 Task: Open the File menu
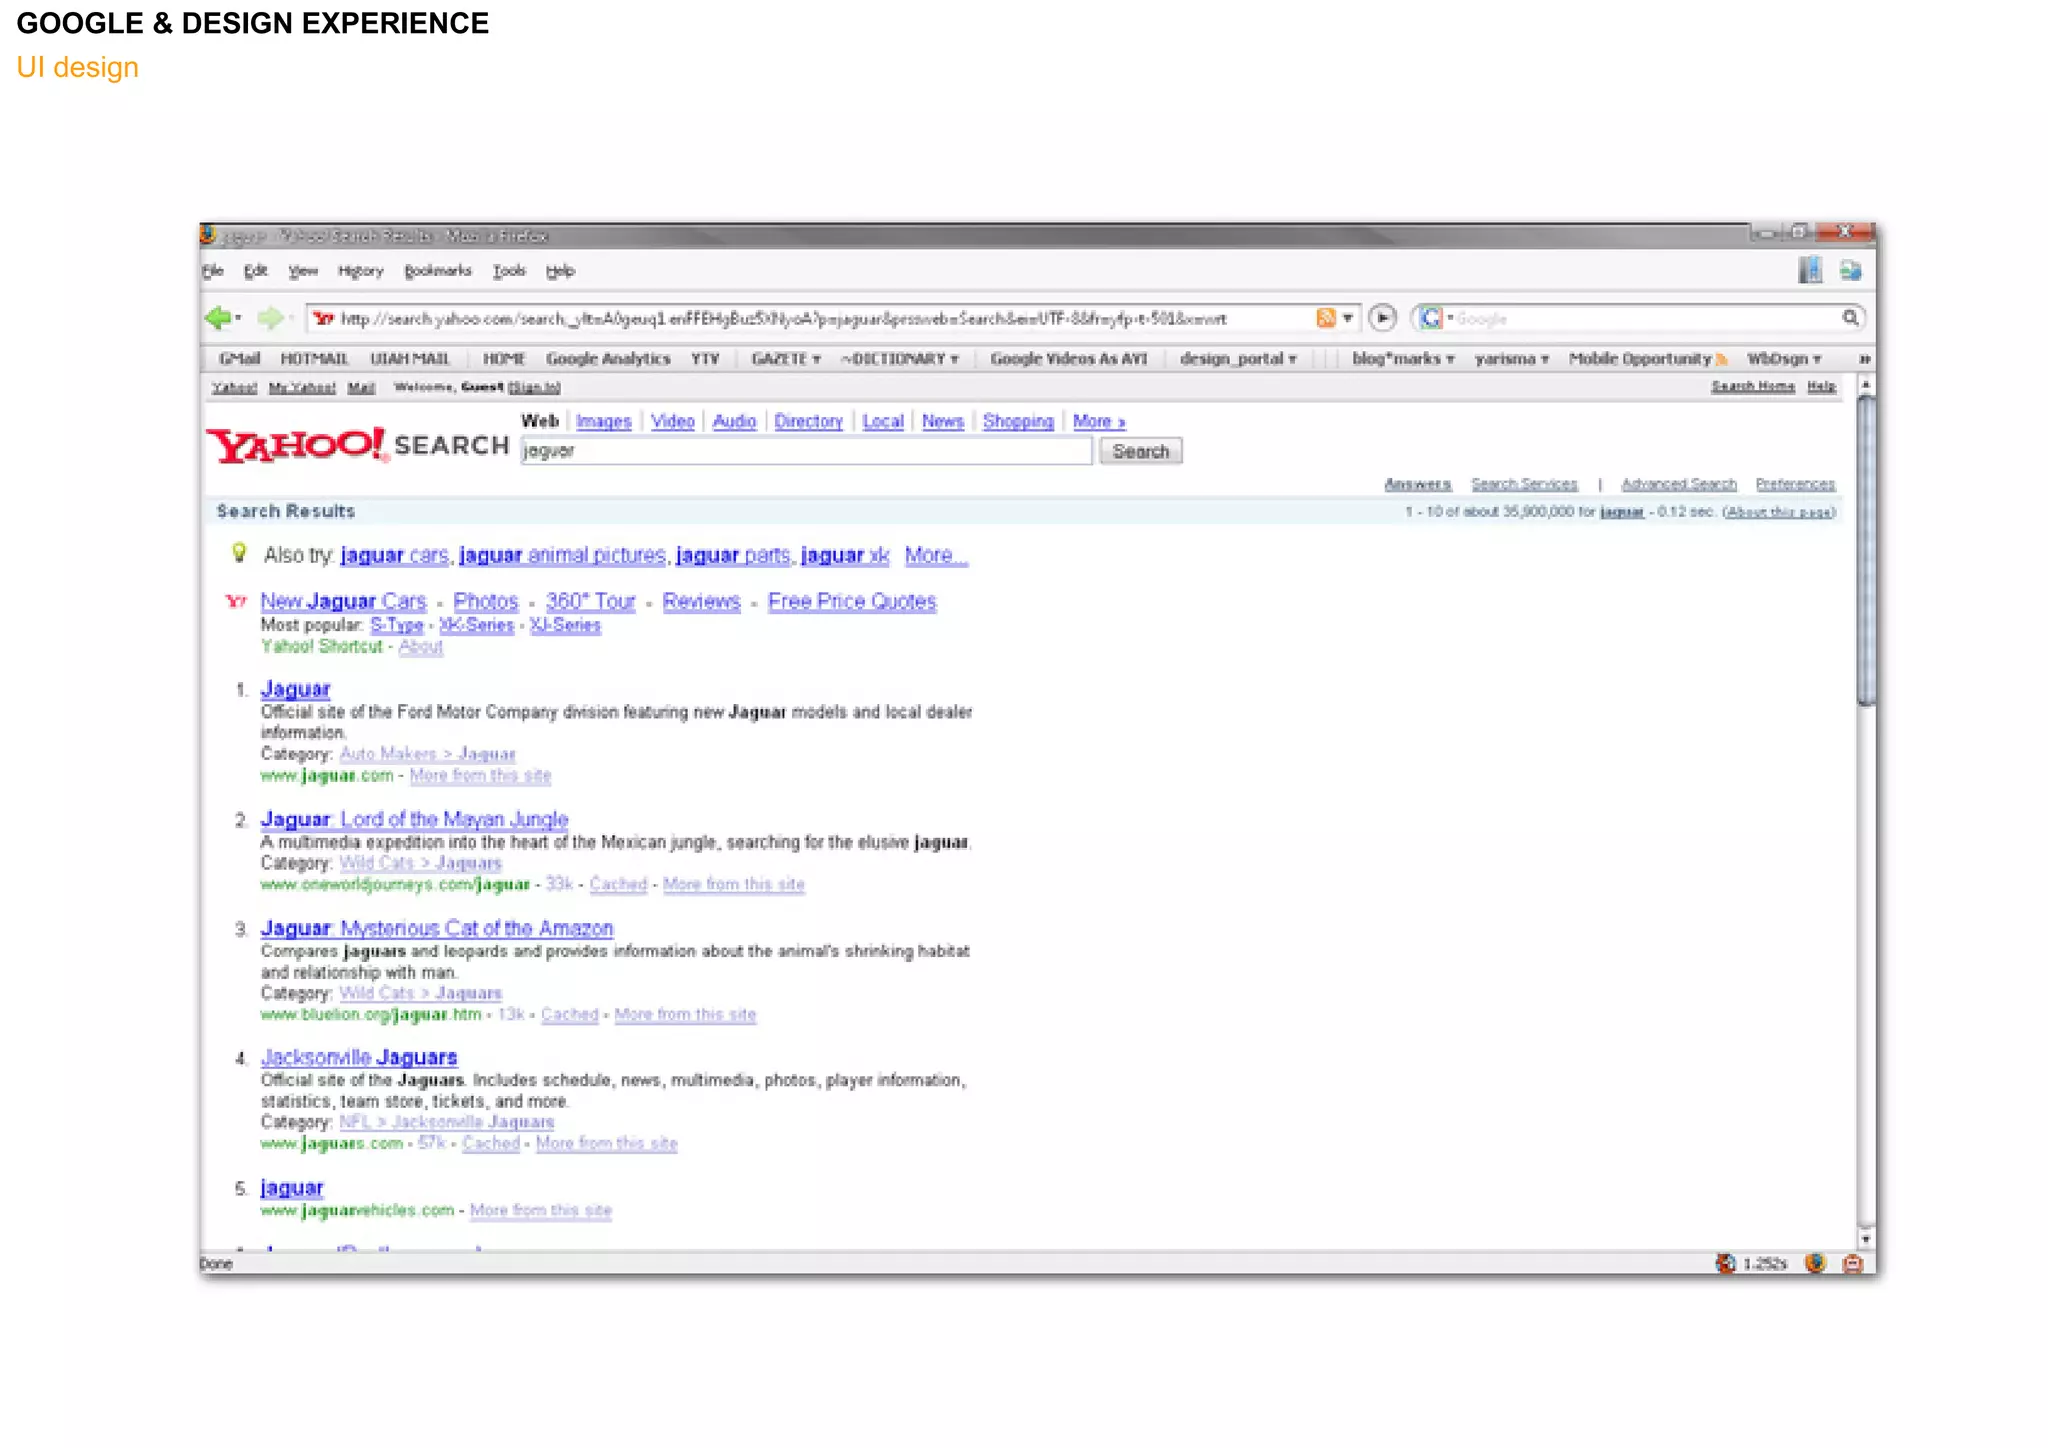click(x=213, y=271)
